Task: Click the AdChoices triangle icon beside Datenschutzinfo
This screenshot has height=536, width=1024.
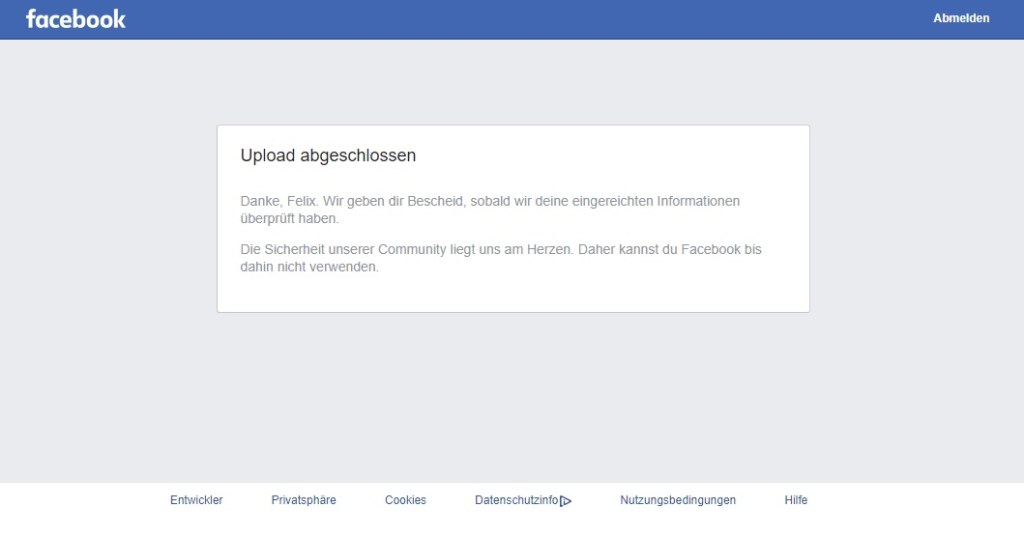Action: 566,501
